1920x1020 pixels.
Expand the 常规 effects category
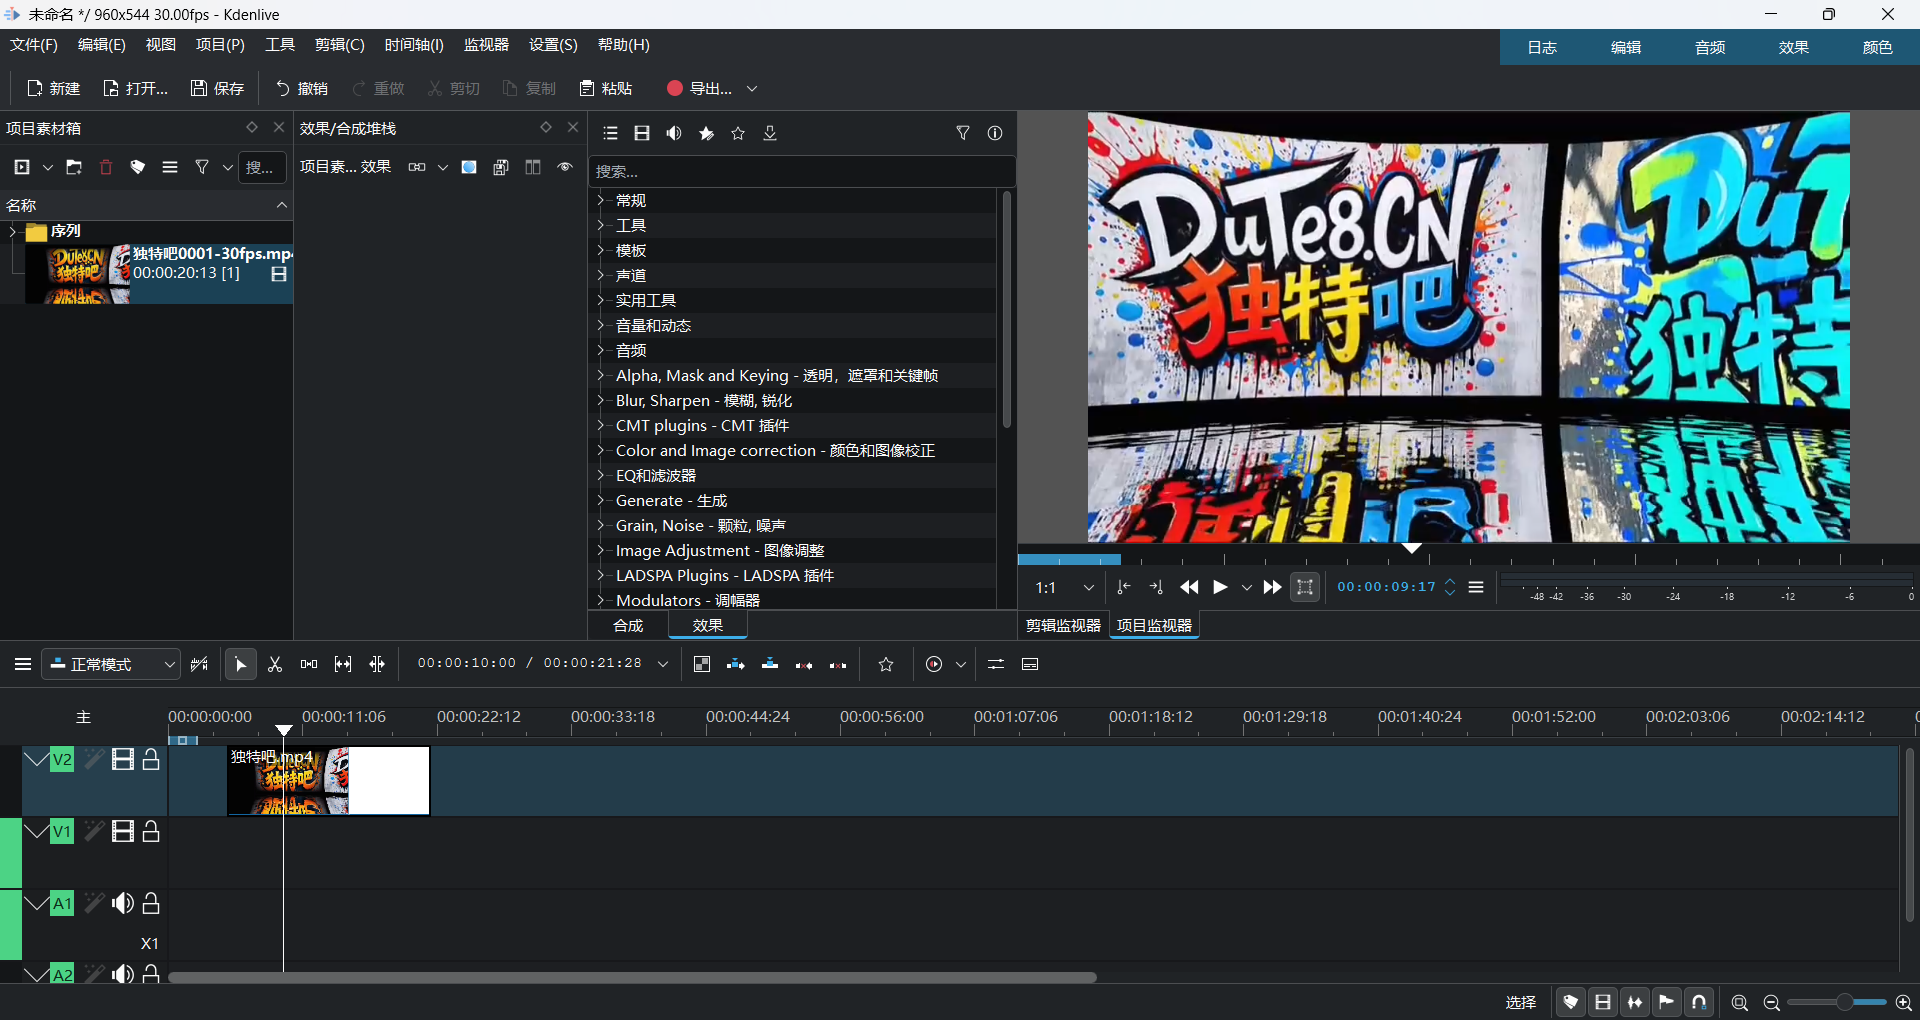click(x=601, y=200)
